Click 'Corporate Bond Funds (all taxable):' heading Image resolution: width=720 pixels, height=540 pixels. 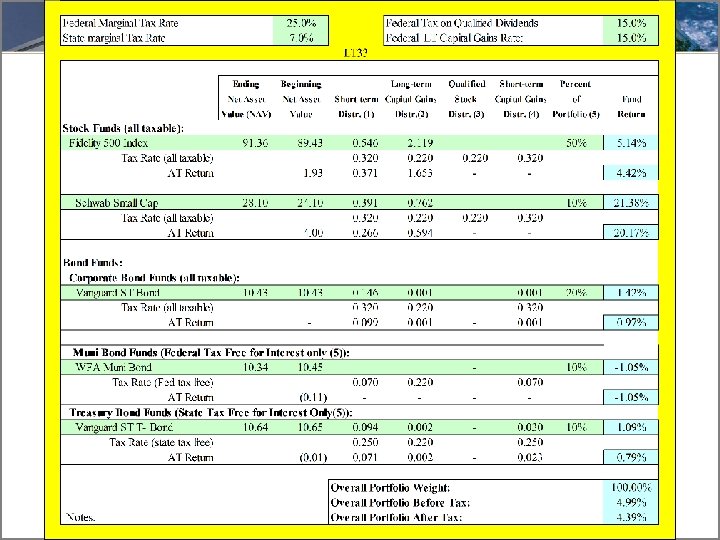click(154, 277)
